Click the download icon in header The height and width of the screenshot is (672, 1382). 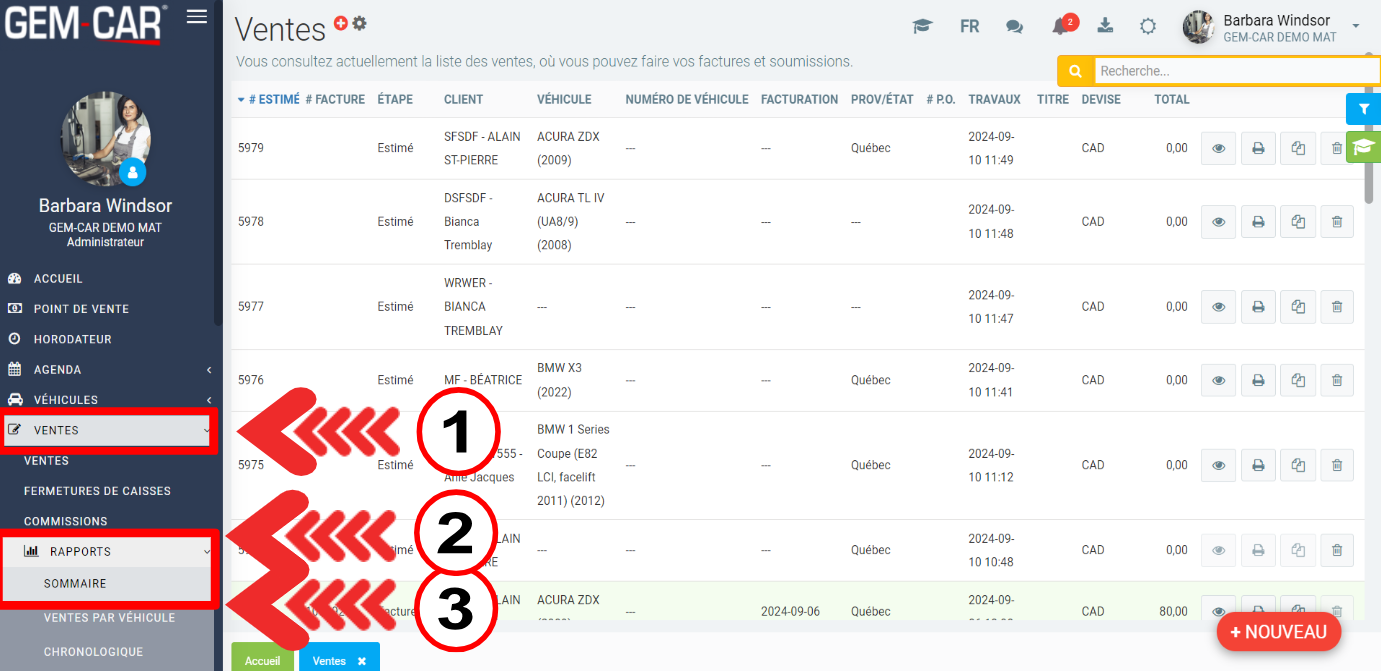pos(1105,27)
